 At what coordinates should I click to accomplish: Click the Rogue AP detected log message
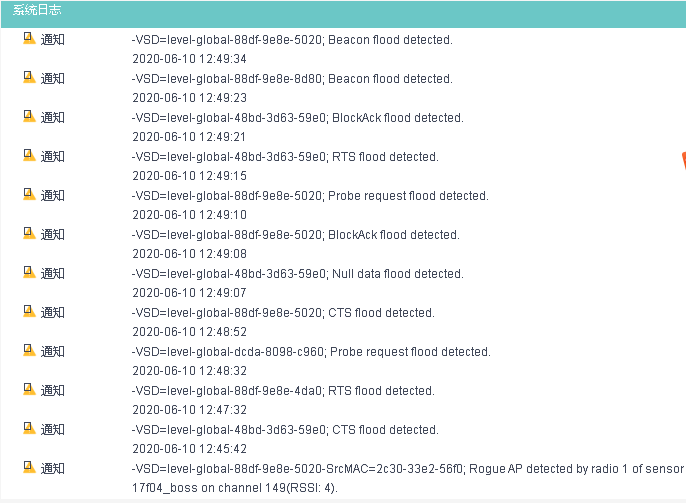[x=408, y=469]
